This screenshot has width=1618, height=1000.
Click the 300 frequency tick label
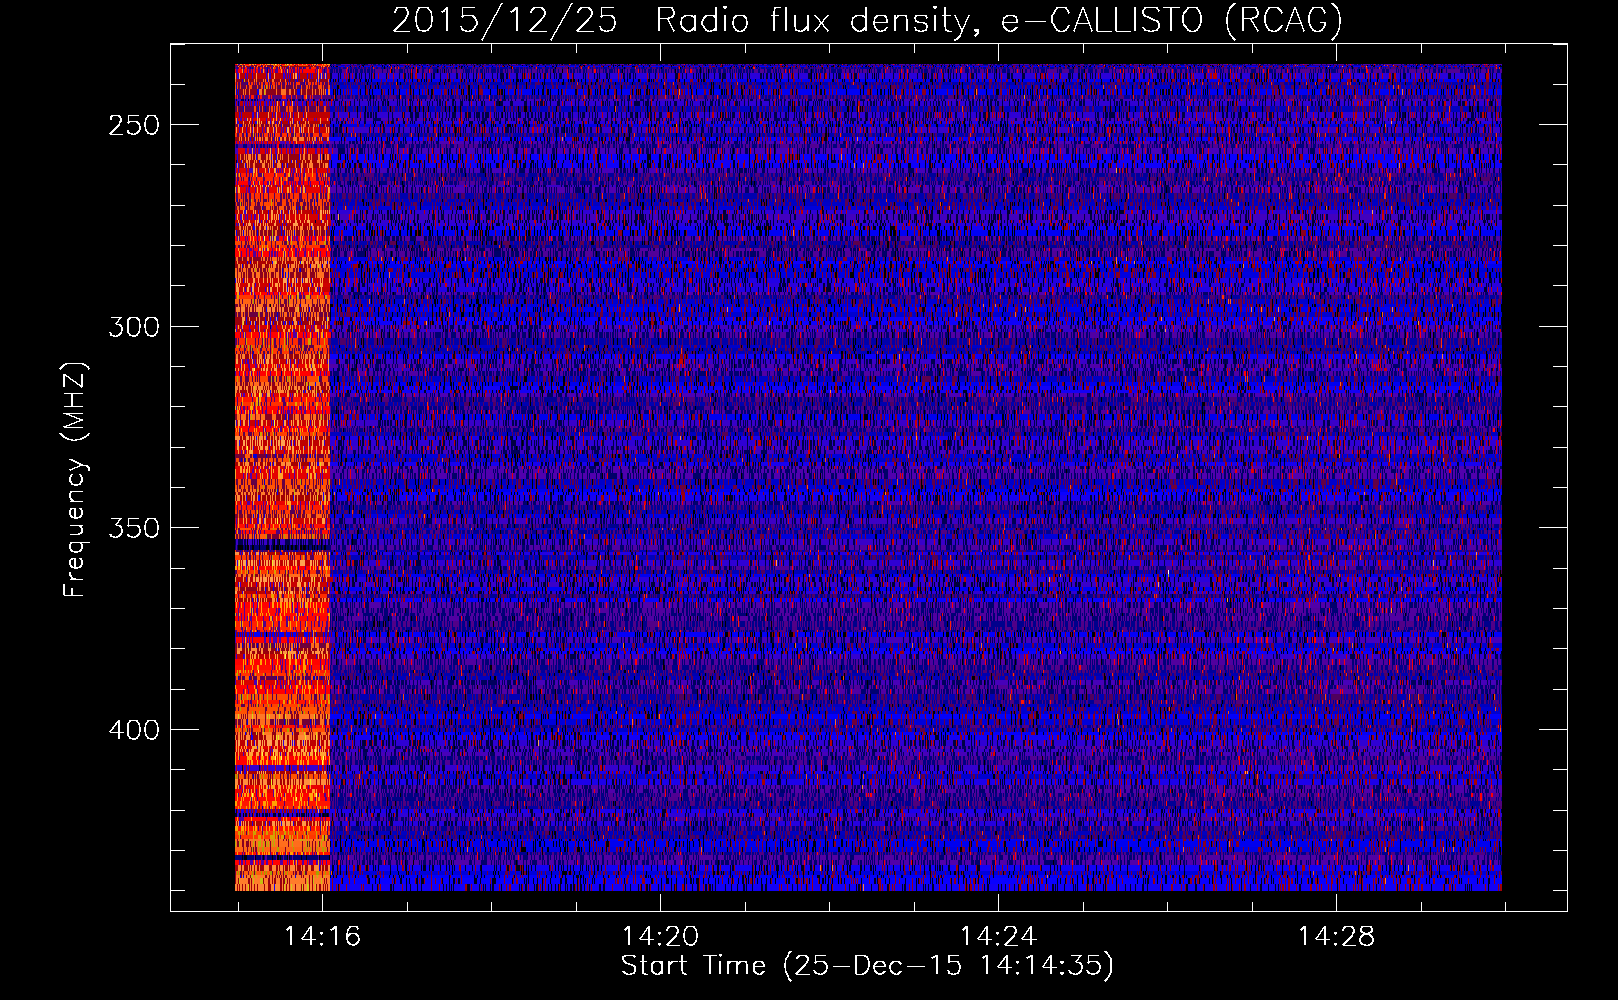tap(134, 327)
